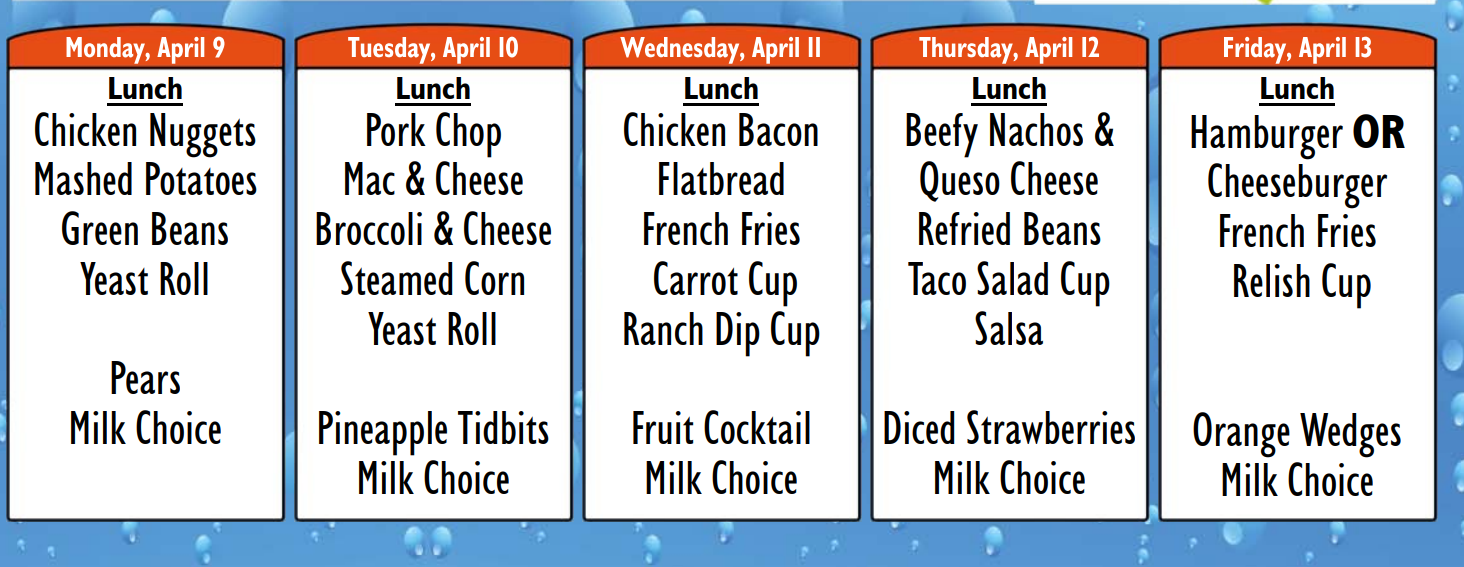The image size is (1464, 567).
Task: Click Milk Choice under Monday's Pears
Action: pyautogui.click(x=145, y=430)
